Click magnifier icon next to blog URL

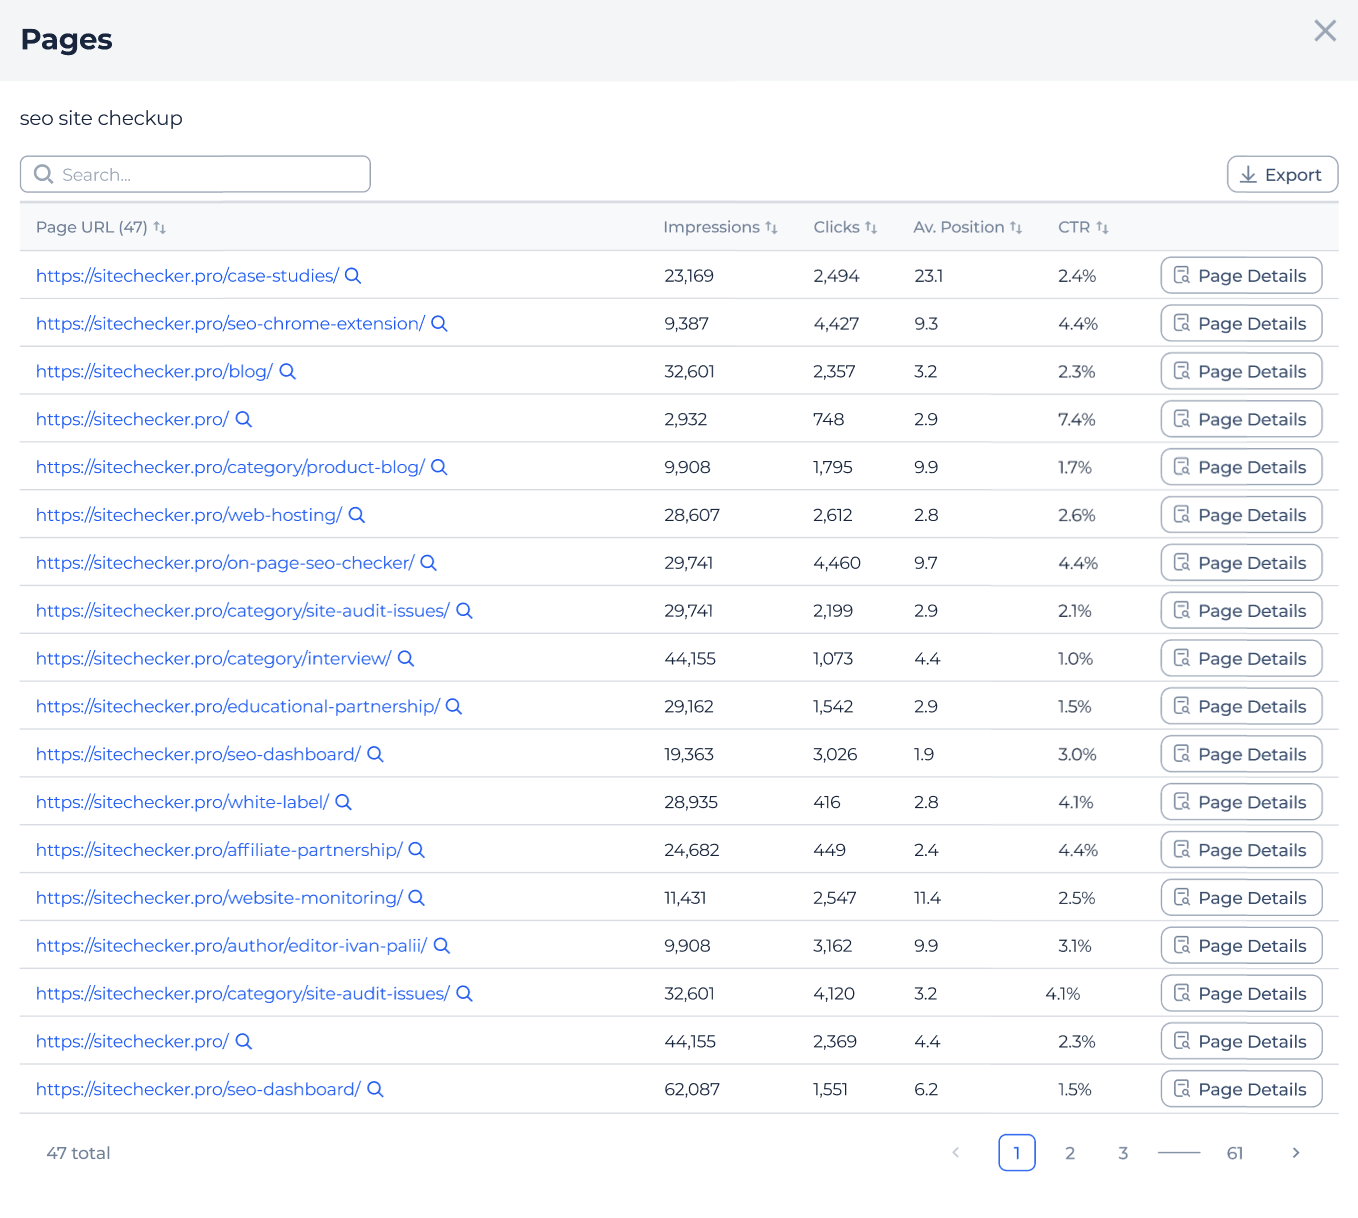tap(287, 372)
